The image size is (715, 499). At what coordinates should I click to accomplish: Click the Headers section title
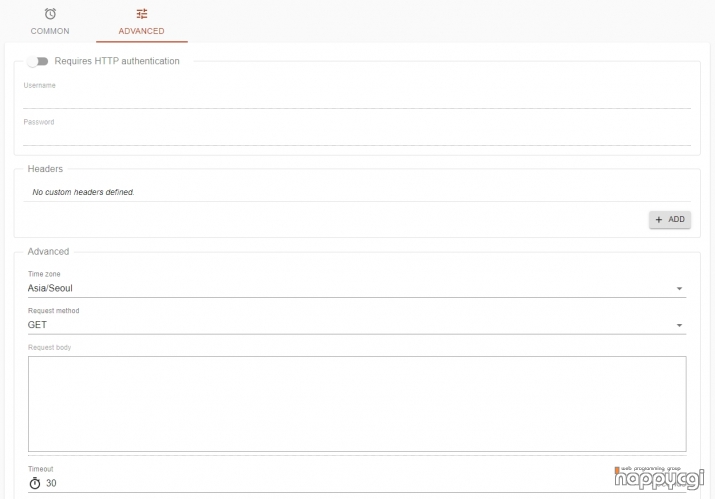click(45, 169)
